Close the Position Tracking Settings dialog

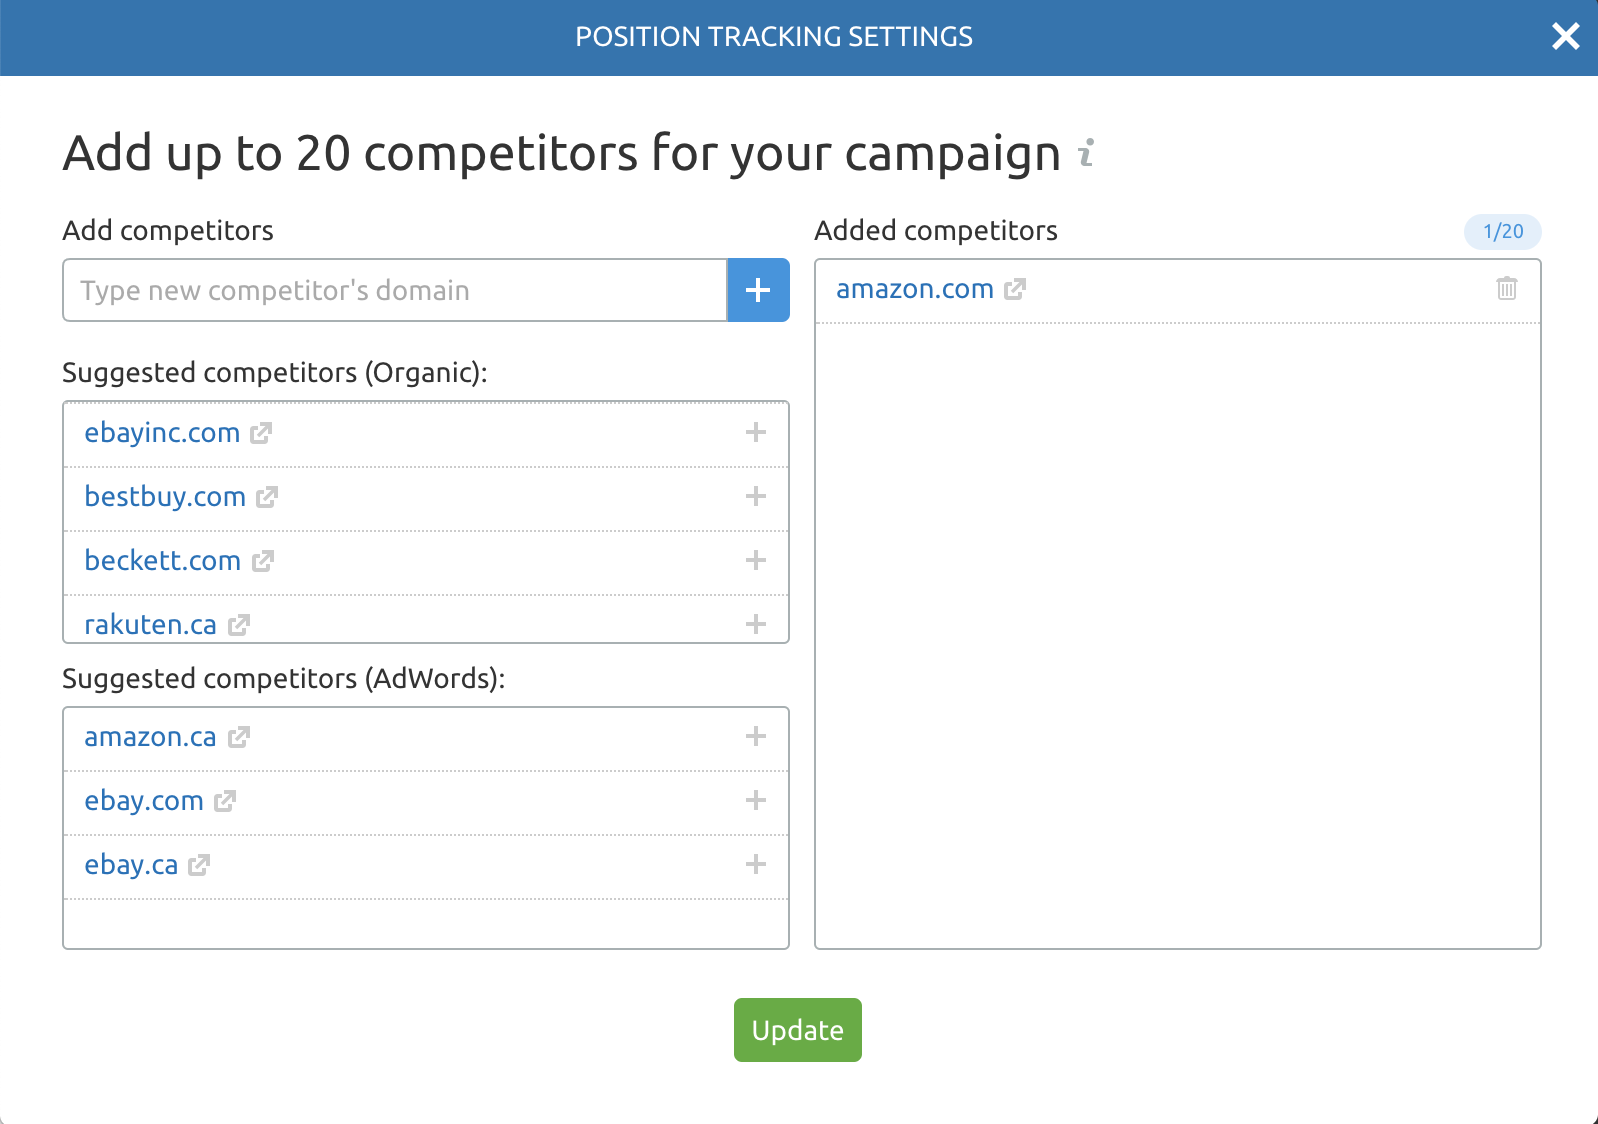(1565, 37)
